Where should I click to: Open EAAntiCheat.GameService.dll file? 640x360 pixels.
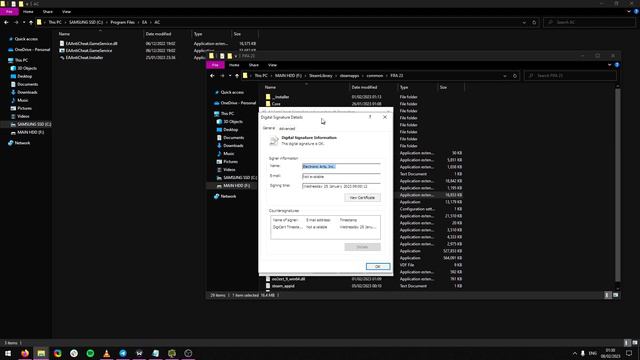[x=91, y=44]
